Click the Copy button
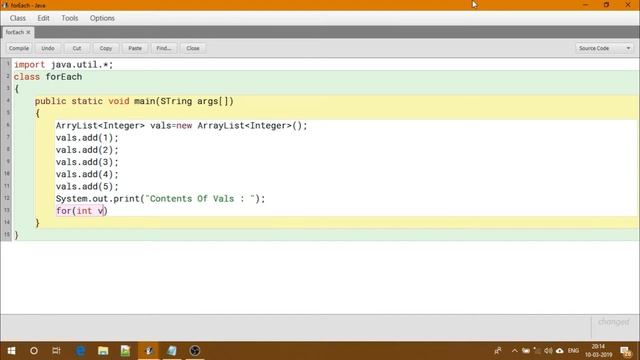640x360 pixels. click(x=106, y=48)
